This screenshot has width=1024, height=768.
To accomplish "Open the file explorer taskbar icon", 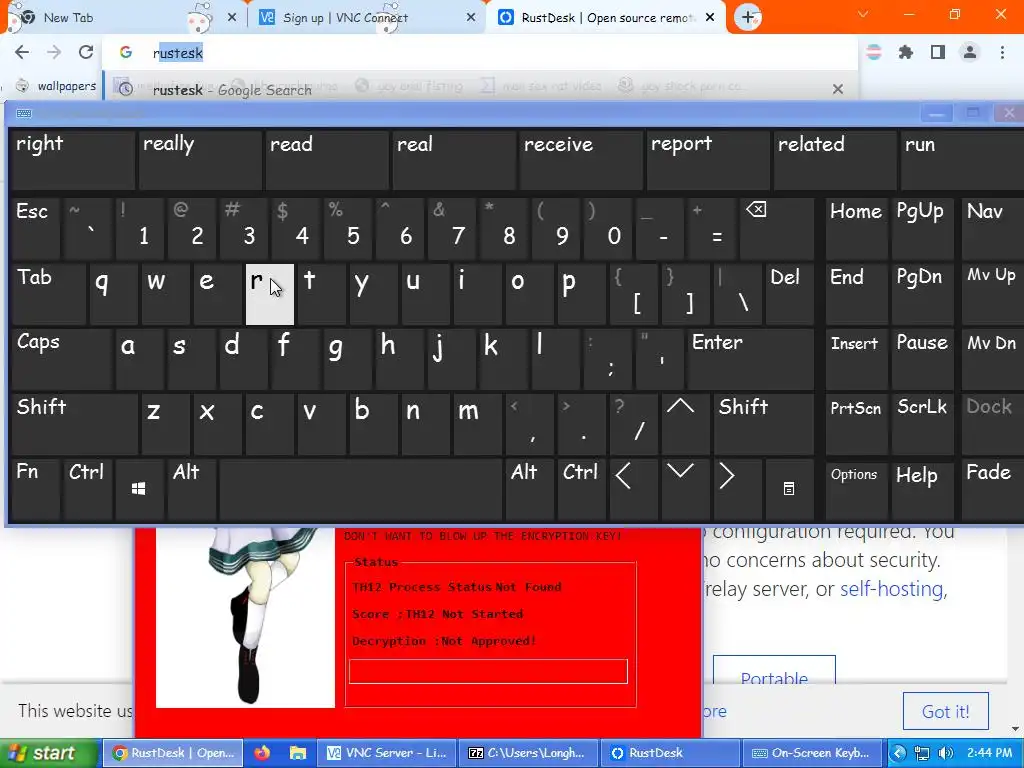I will click(x=298, y=753).
